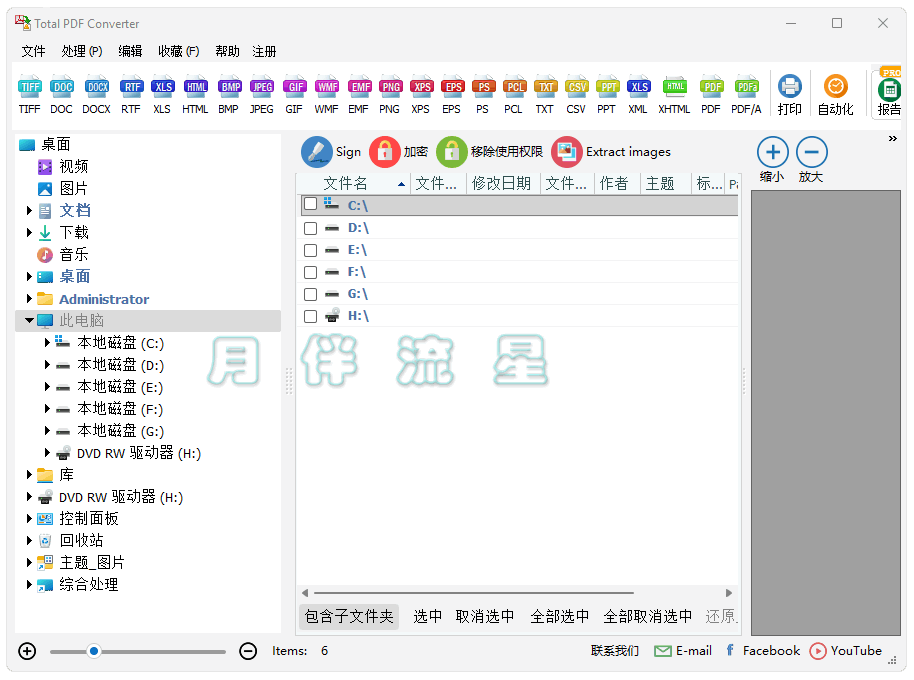
Task: Expand the 控制面板 node
Action: [x=29, y=519]
